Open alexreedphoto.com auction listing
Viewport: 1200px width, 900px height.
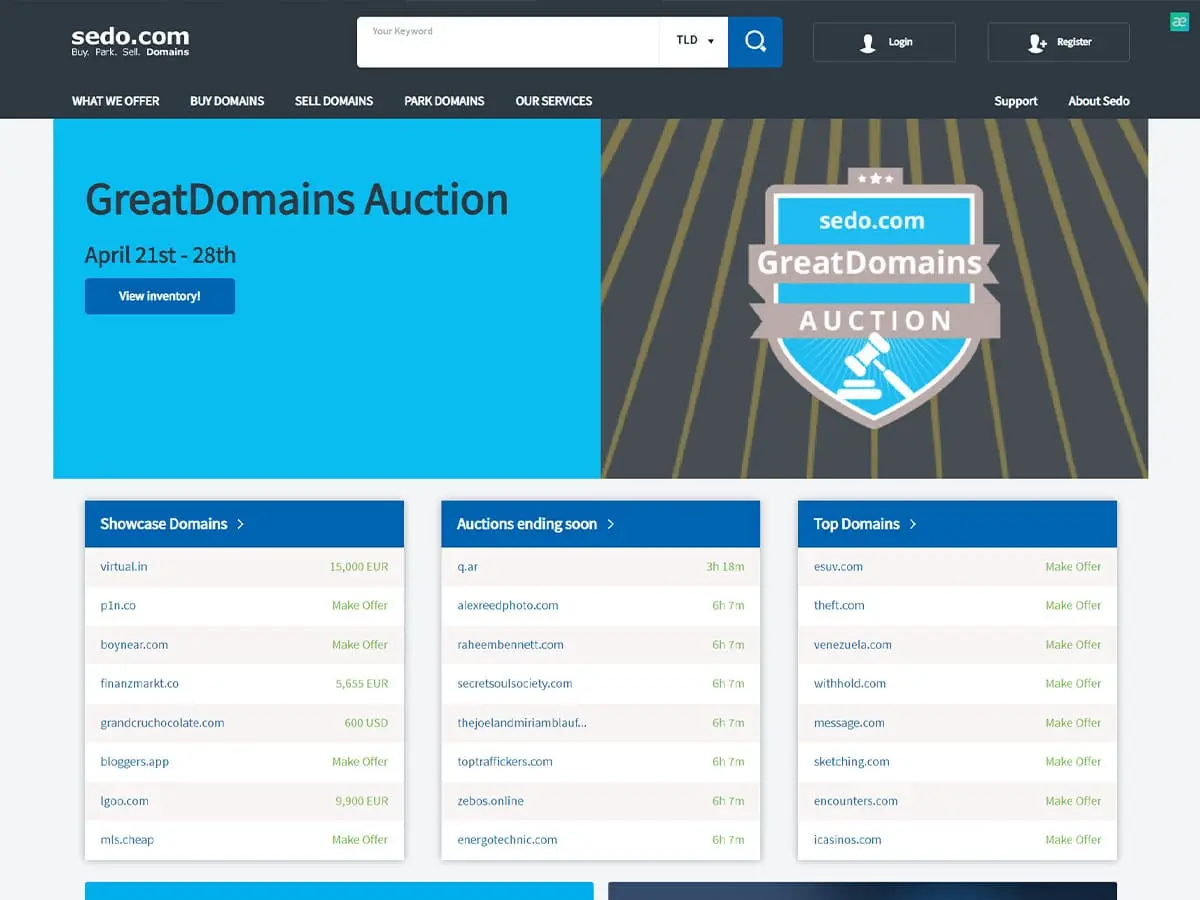point(508,606)
